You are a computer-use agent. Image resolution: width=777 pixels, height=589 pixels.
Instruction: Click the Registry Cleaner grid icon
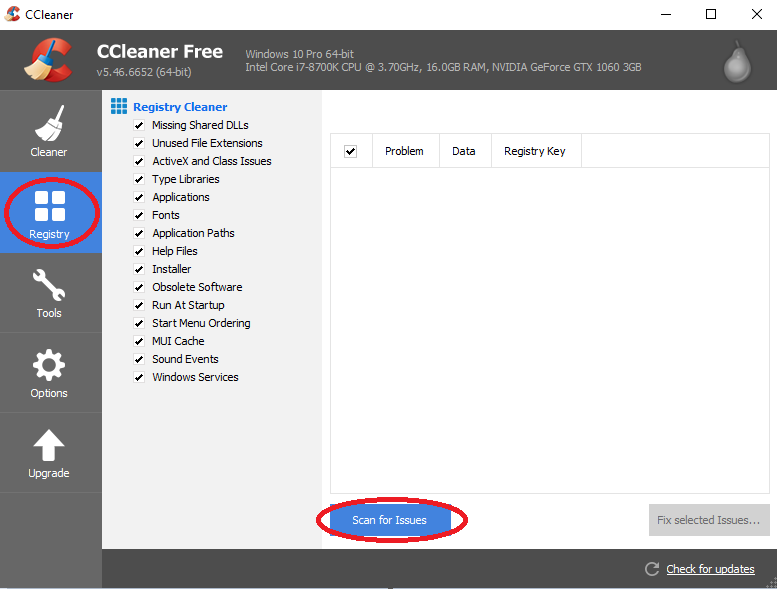tap(119, 106)
